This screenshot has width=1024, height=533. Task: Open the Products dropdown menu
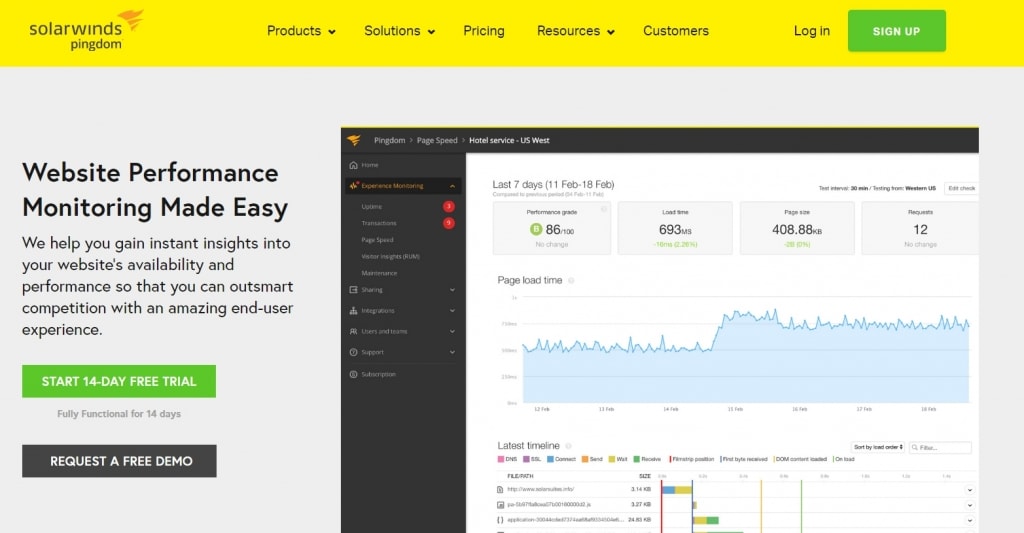(301, 31)
